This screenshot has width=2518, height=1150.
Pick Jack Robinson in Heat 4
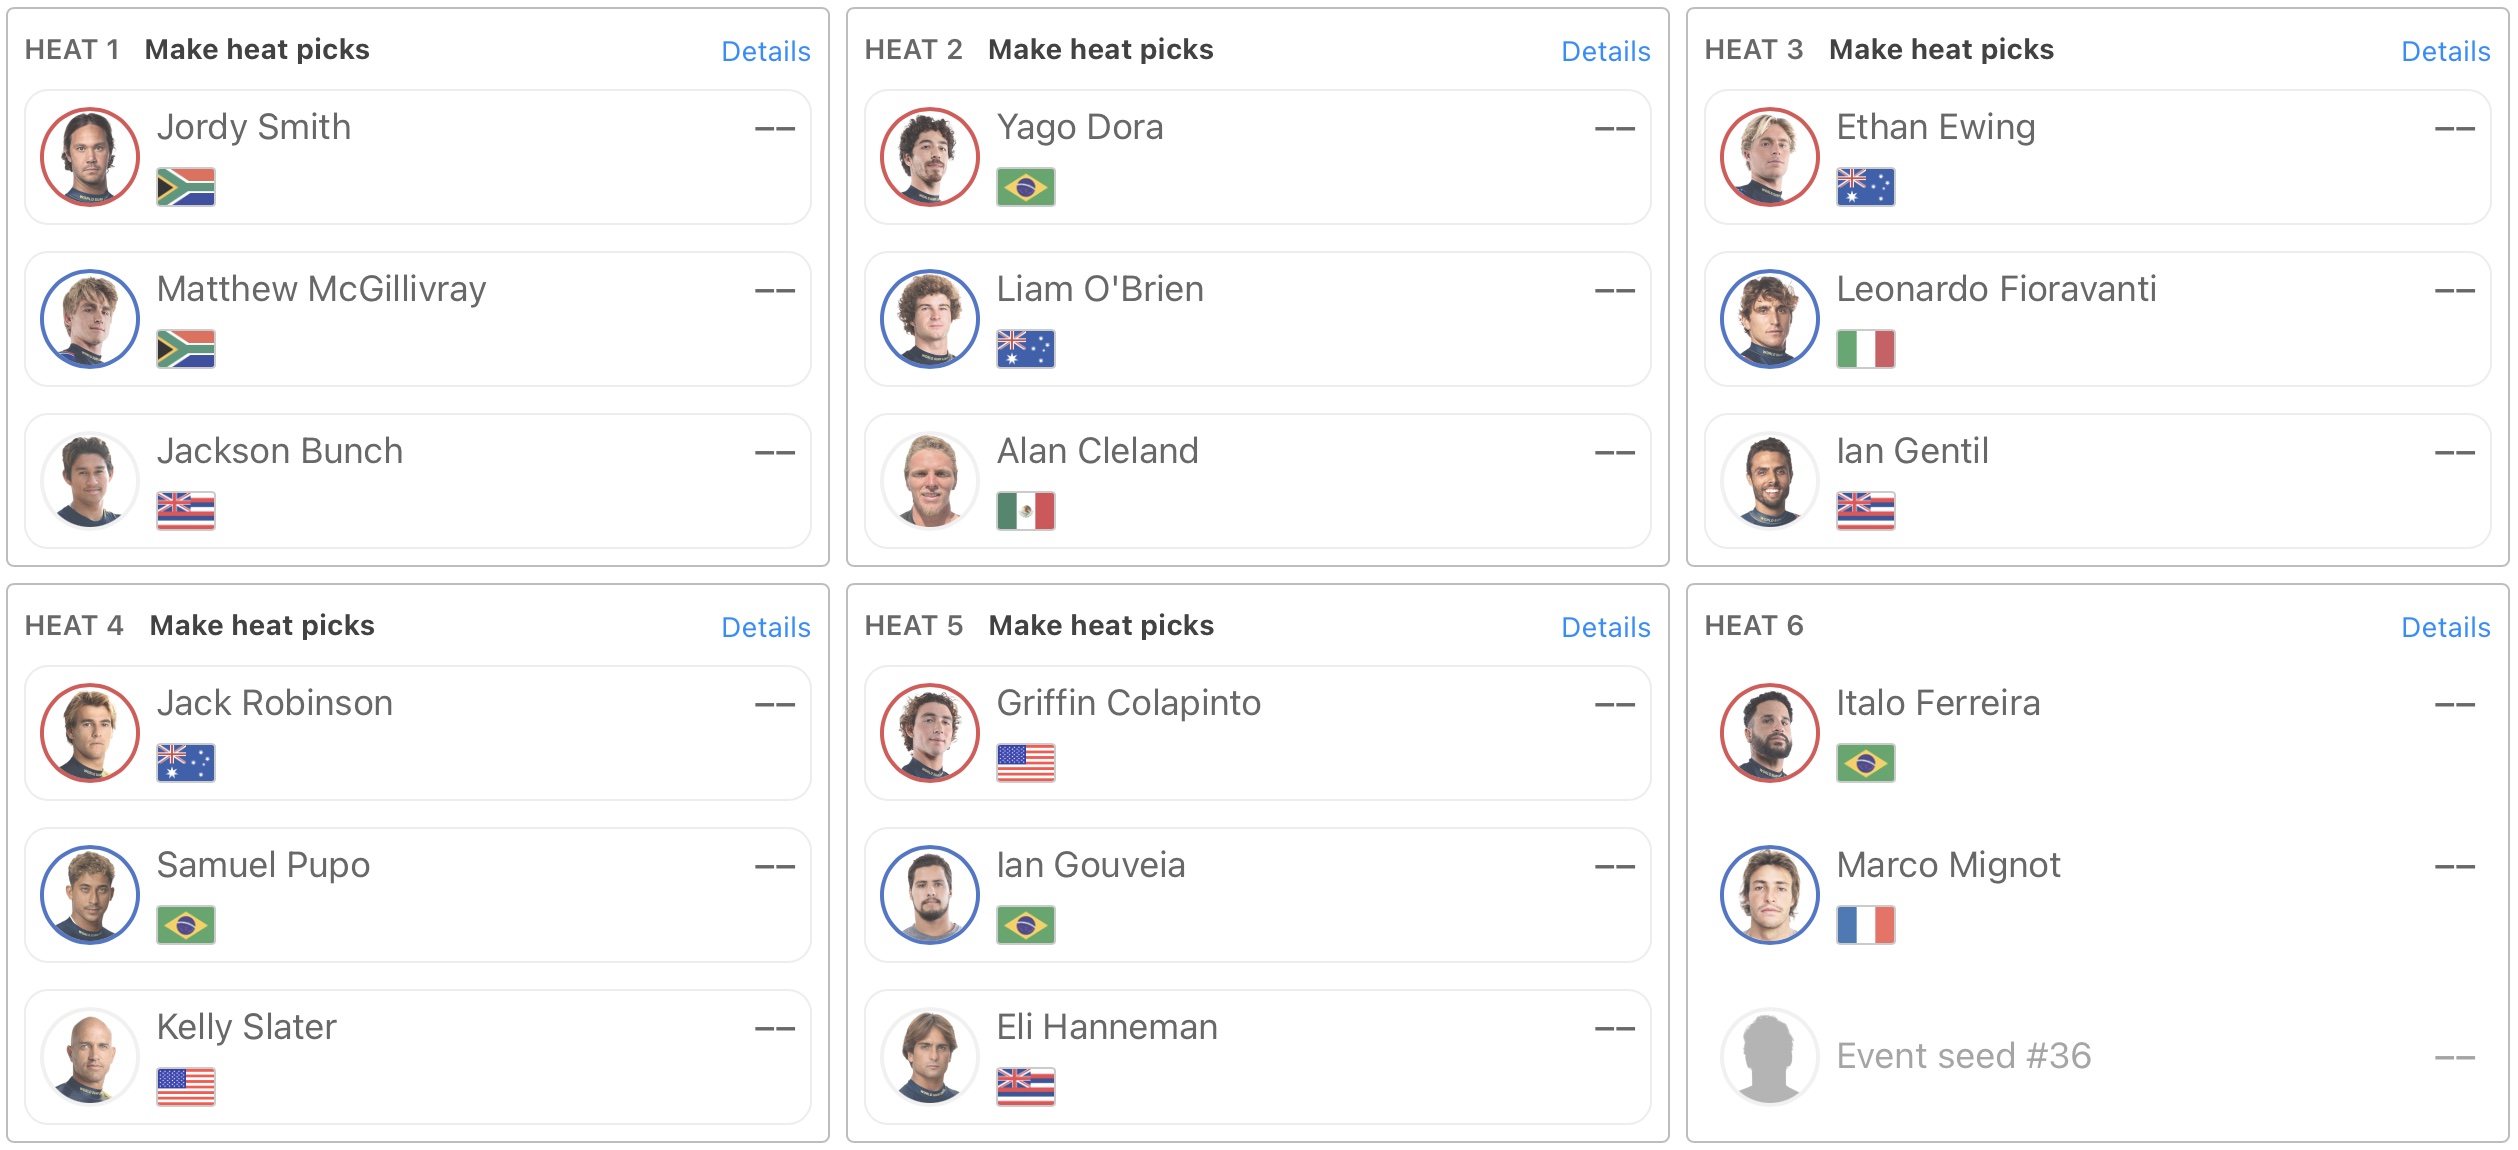(x=417, y=733)
